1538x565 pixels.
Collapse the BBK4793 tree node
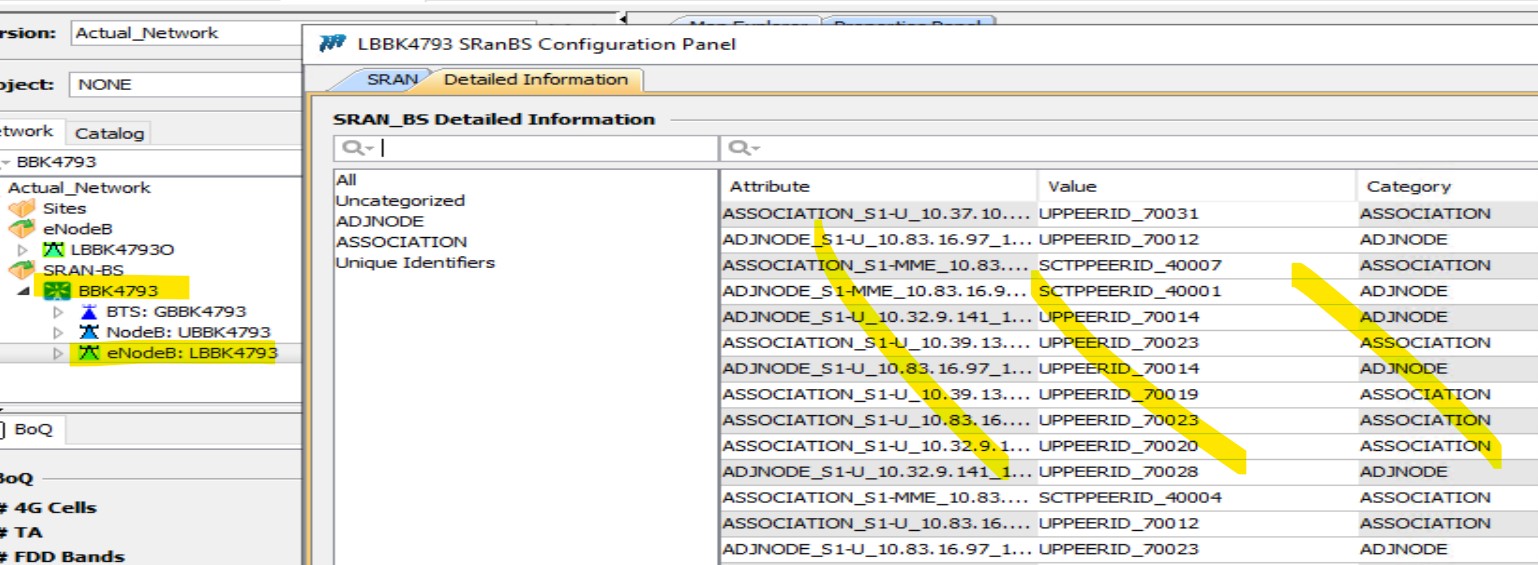(24, 291)
